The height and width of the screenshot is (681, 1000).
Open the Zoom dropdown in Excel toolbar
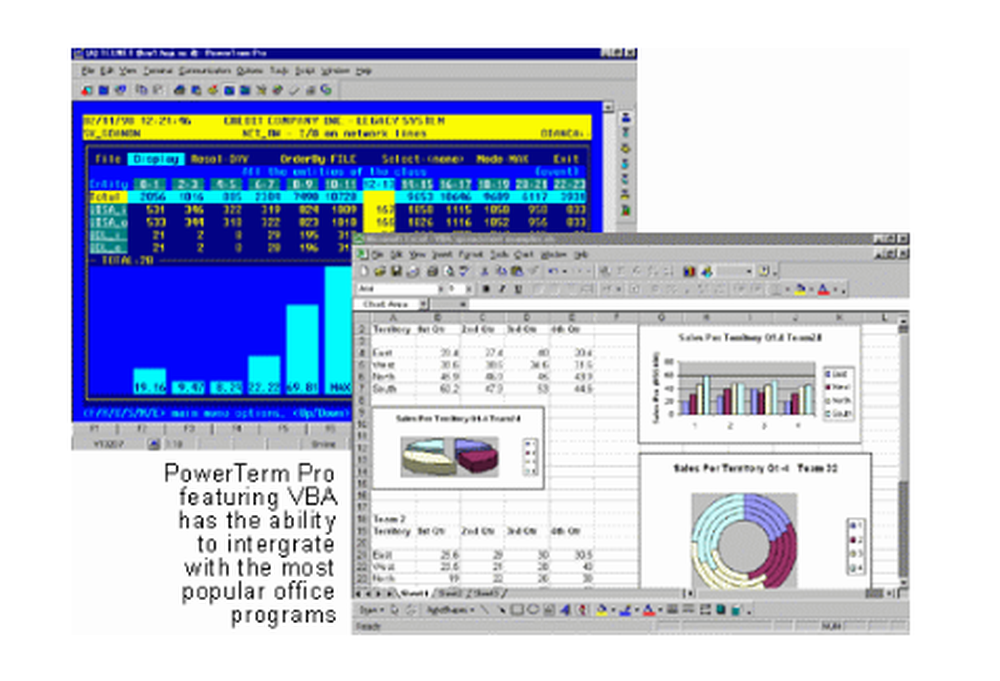[x=749, y=272]
